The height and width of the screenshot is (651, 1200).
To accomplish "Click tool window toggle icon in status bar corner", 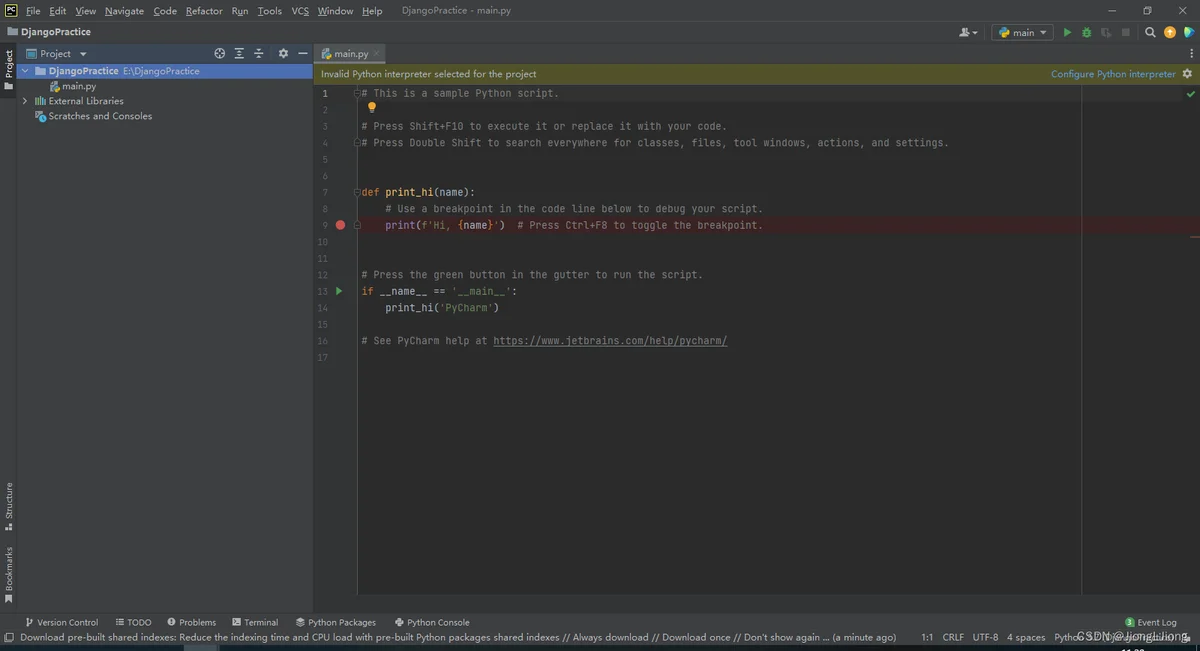I will 9,637.
